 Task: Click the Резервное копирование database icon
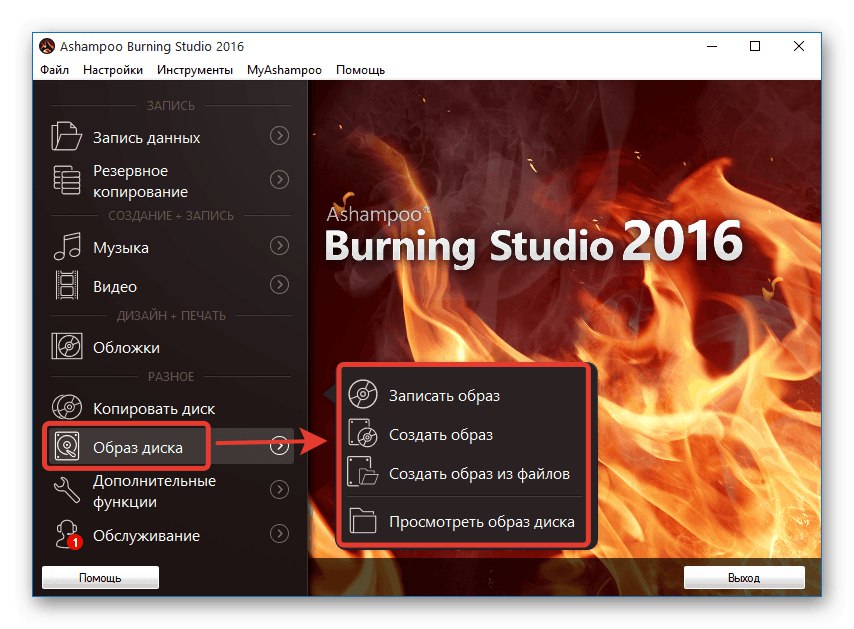pyautogui.click(x=66, y=180)
